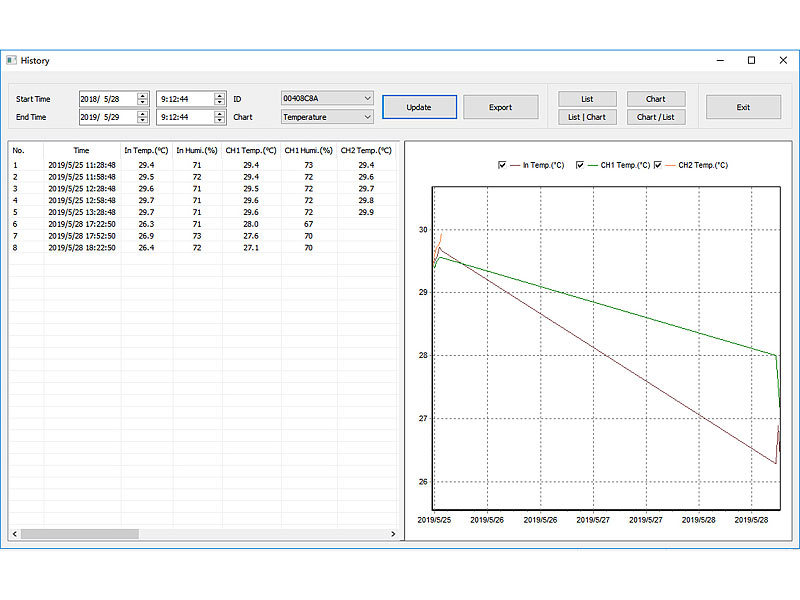Click CH1 Temp value 28.0 in row 6
This screenshot has height=600, width=800.
click(251, 224)
